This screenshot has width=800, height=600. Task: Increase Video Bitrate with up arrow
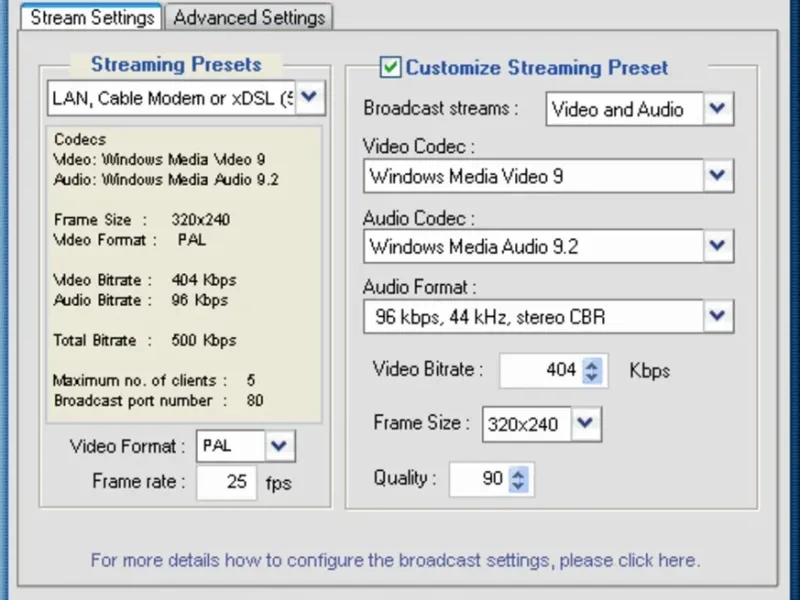point(592,365)
